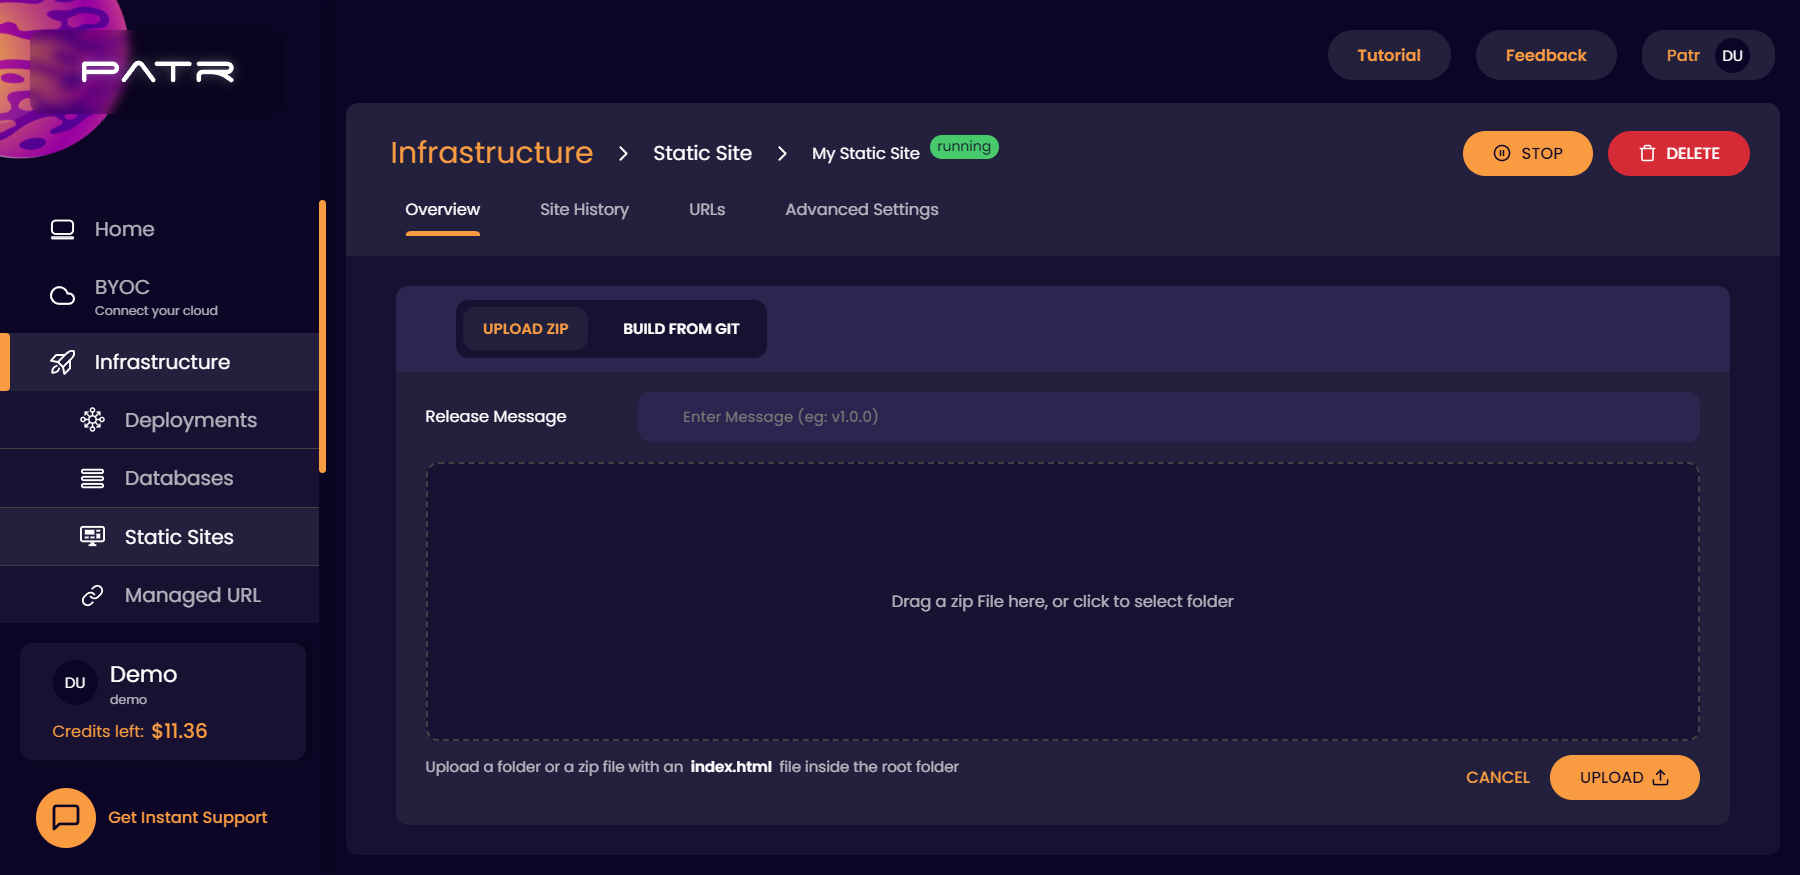Switch to the Site History tab

(x=584, y=209)
